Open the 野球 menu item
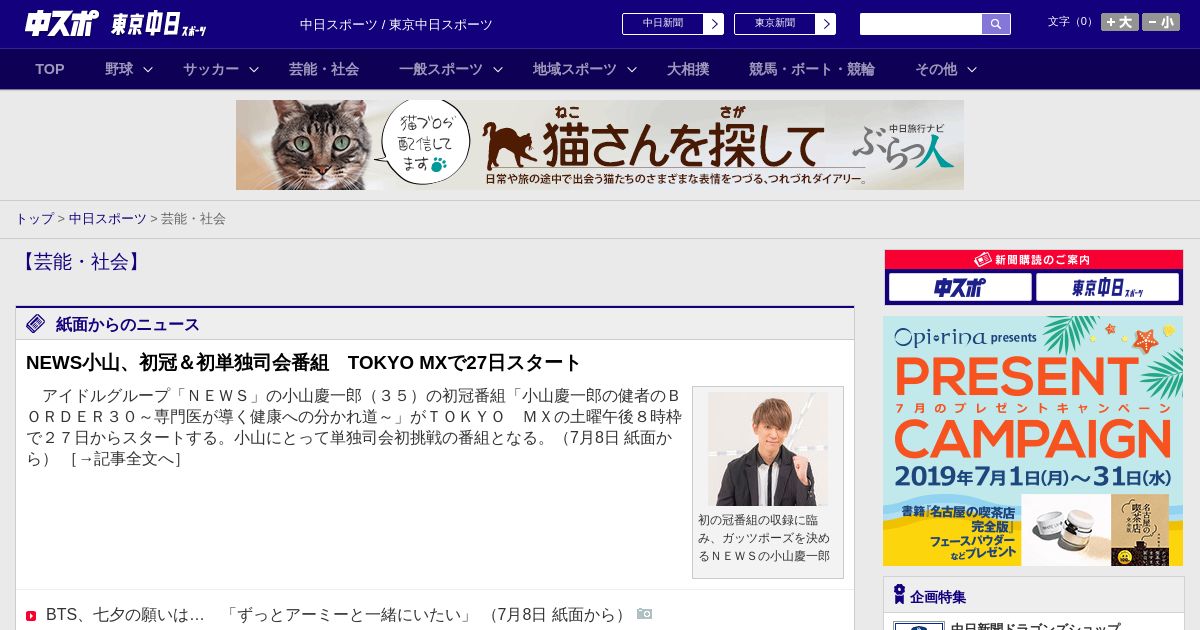The image size is (1200, 630). [x=119, y=69]
